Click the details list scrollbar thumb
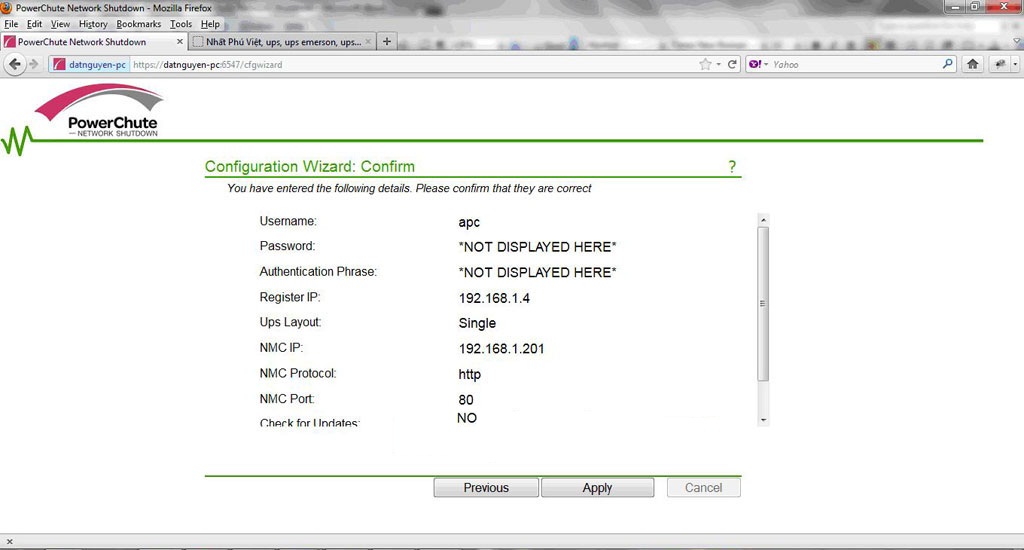 pos(763,304)
